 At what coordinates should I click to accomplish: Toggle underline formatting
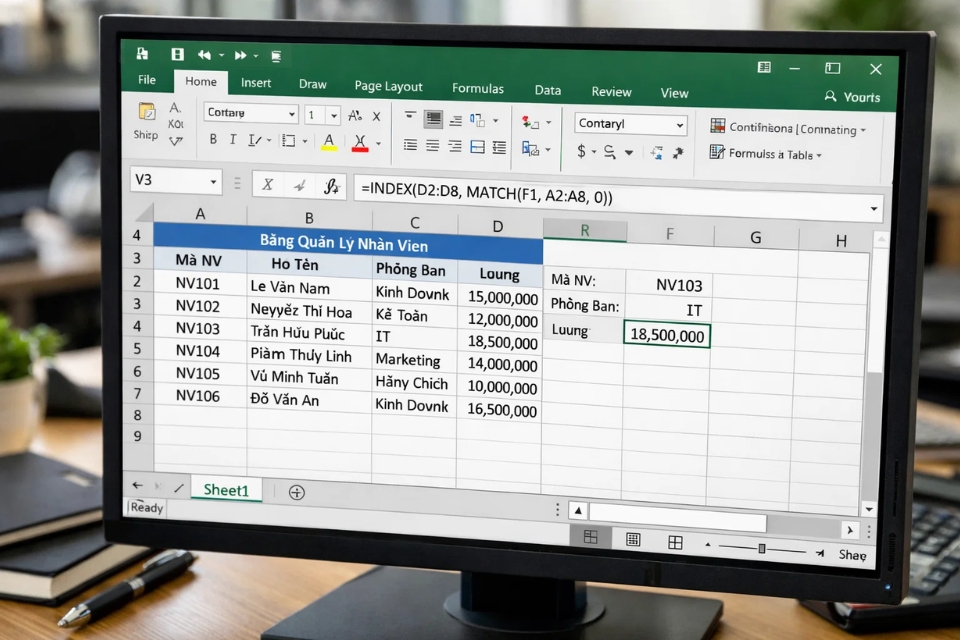pyautogui.click(x=251, y=140)
